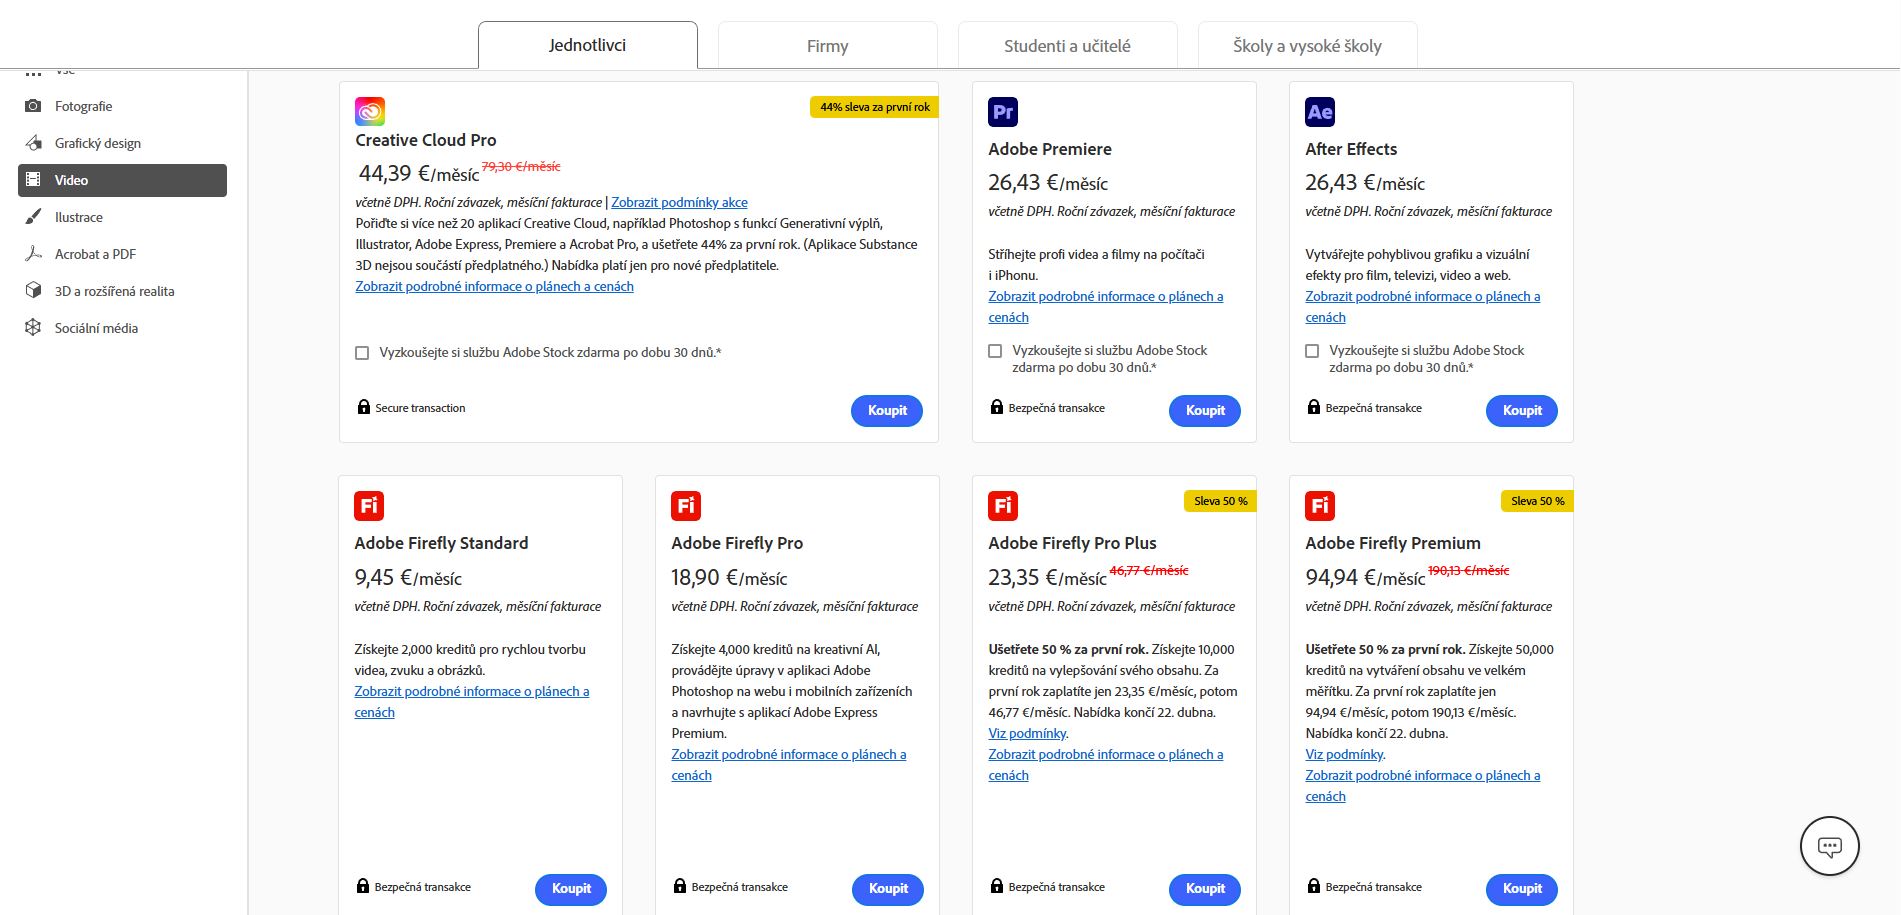Image resolution: width=1901 pixels, height=915 pixels.
Task: Click the Acrobat a PDF icon
Action: 33,254
